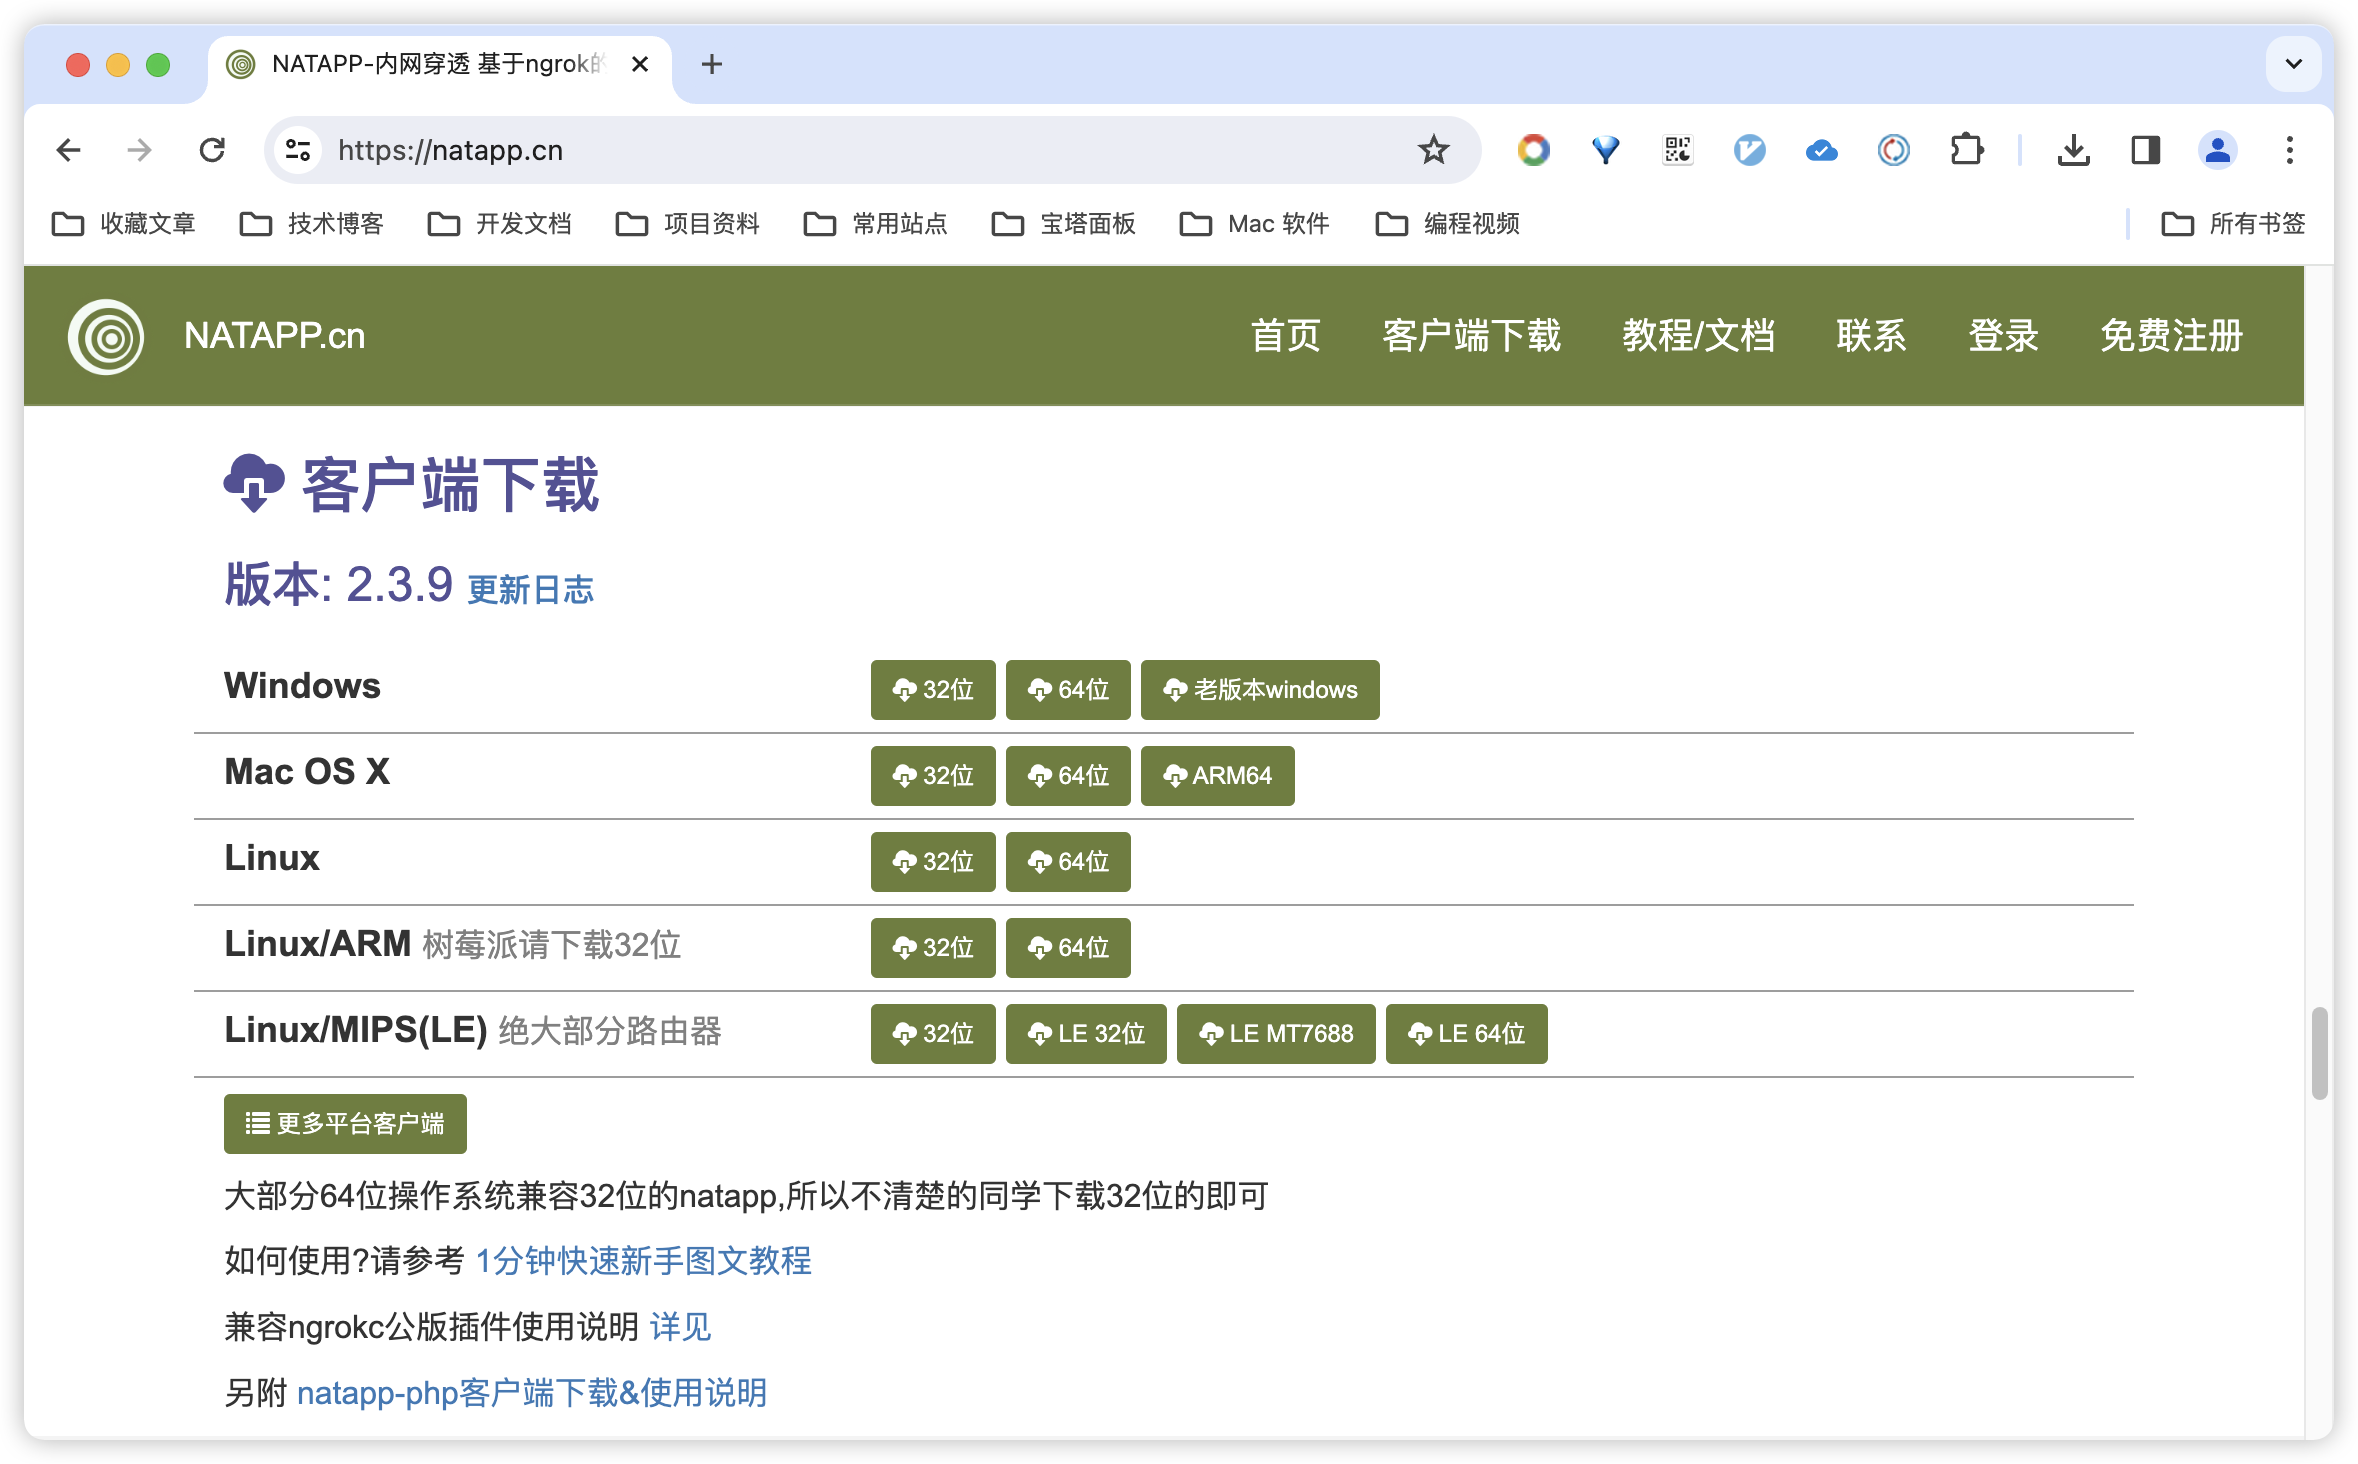Open a new browser tab
Screen dimensions: 2358x1464
711,64
